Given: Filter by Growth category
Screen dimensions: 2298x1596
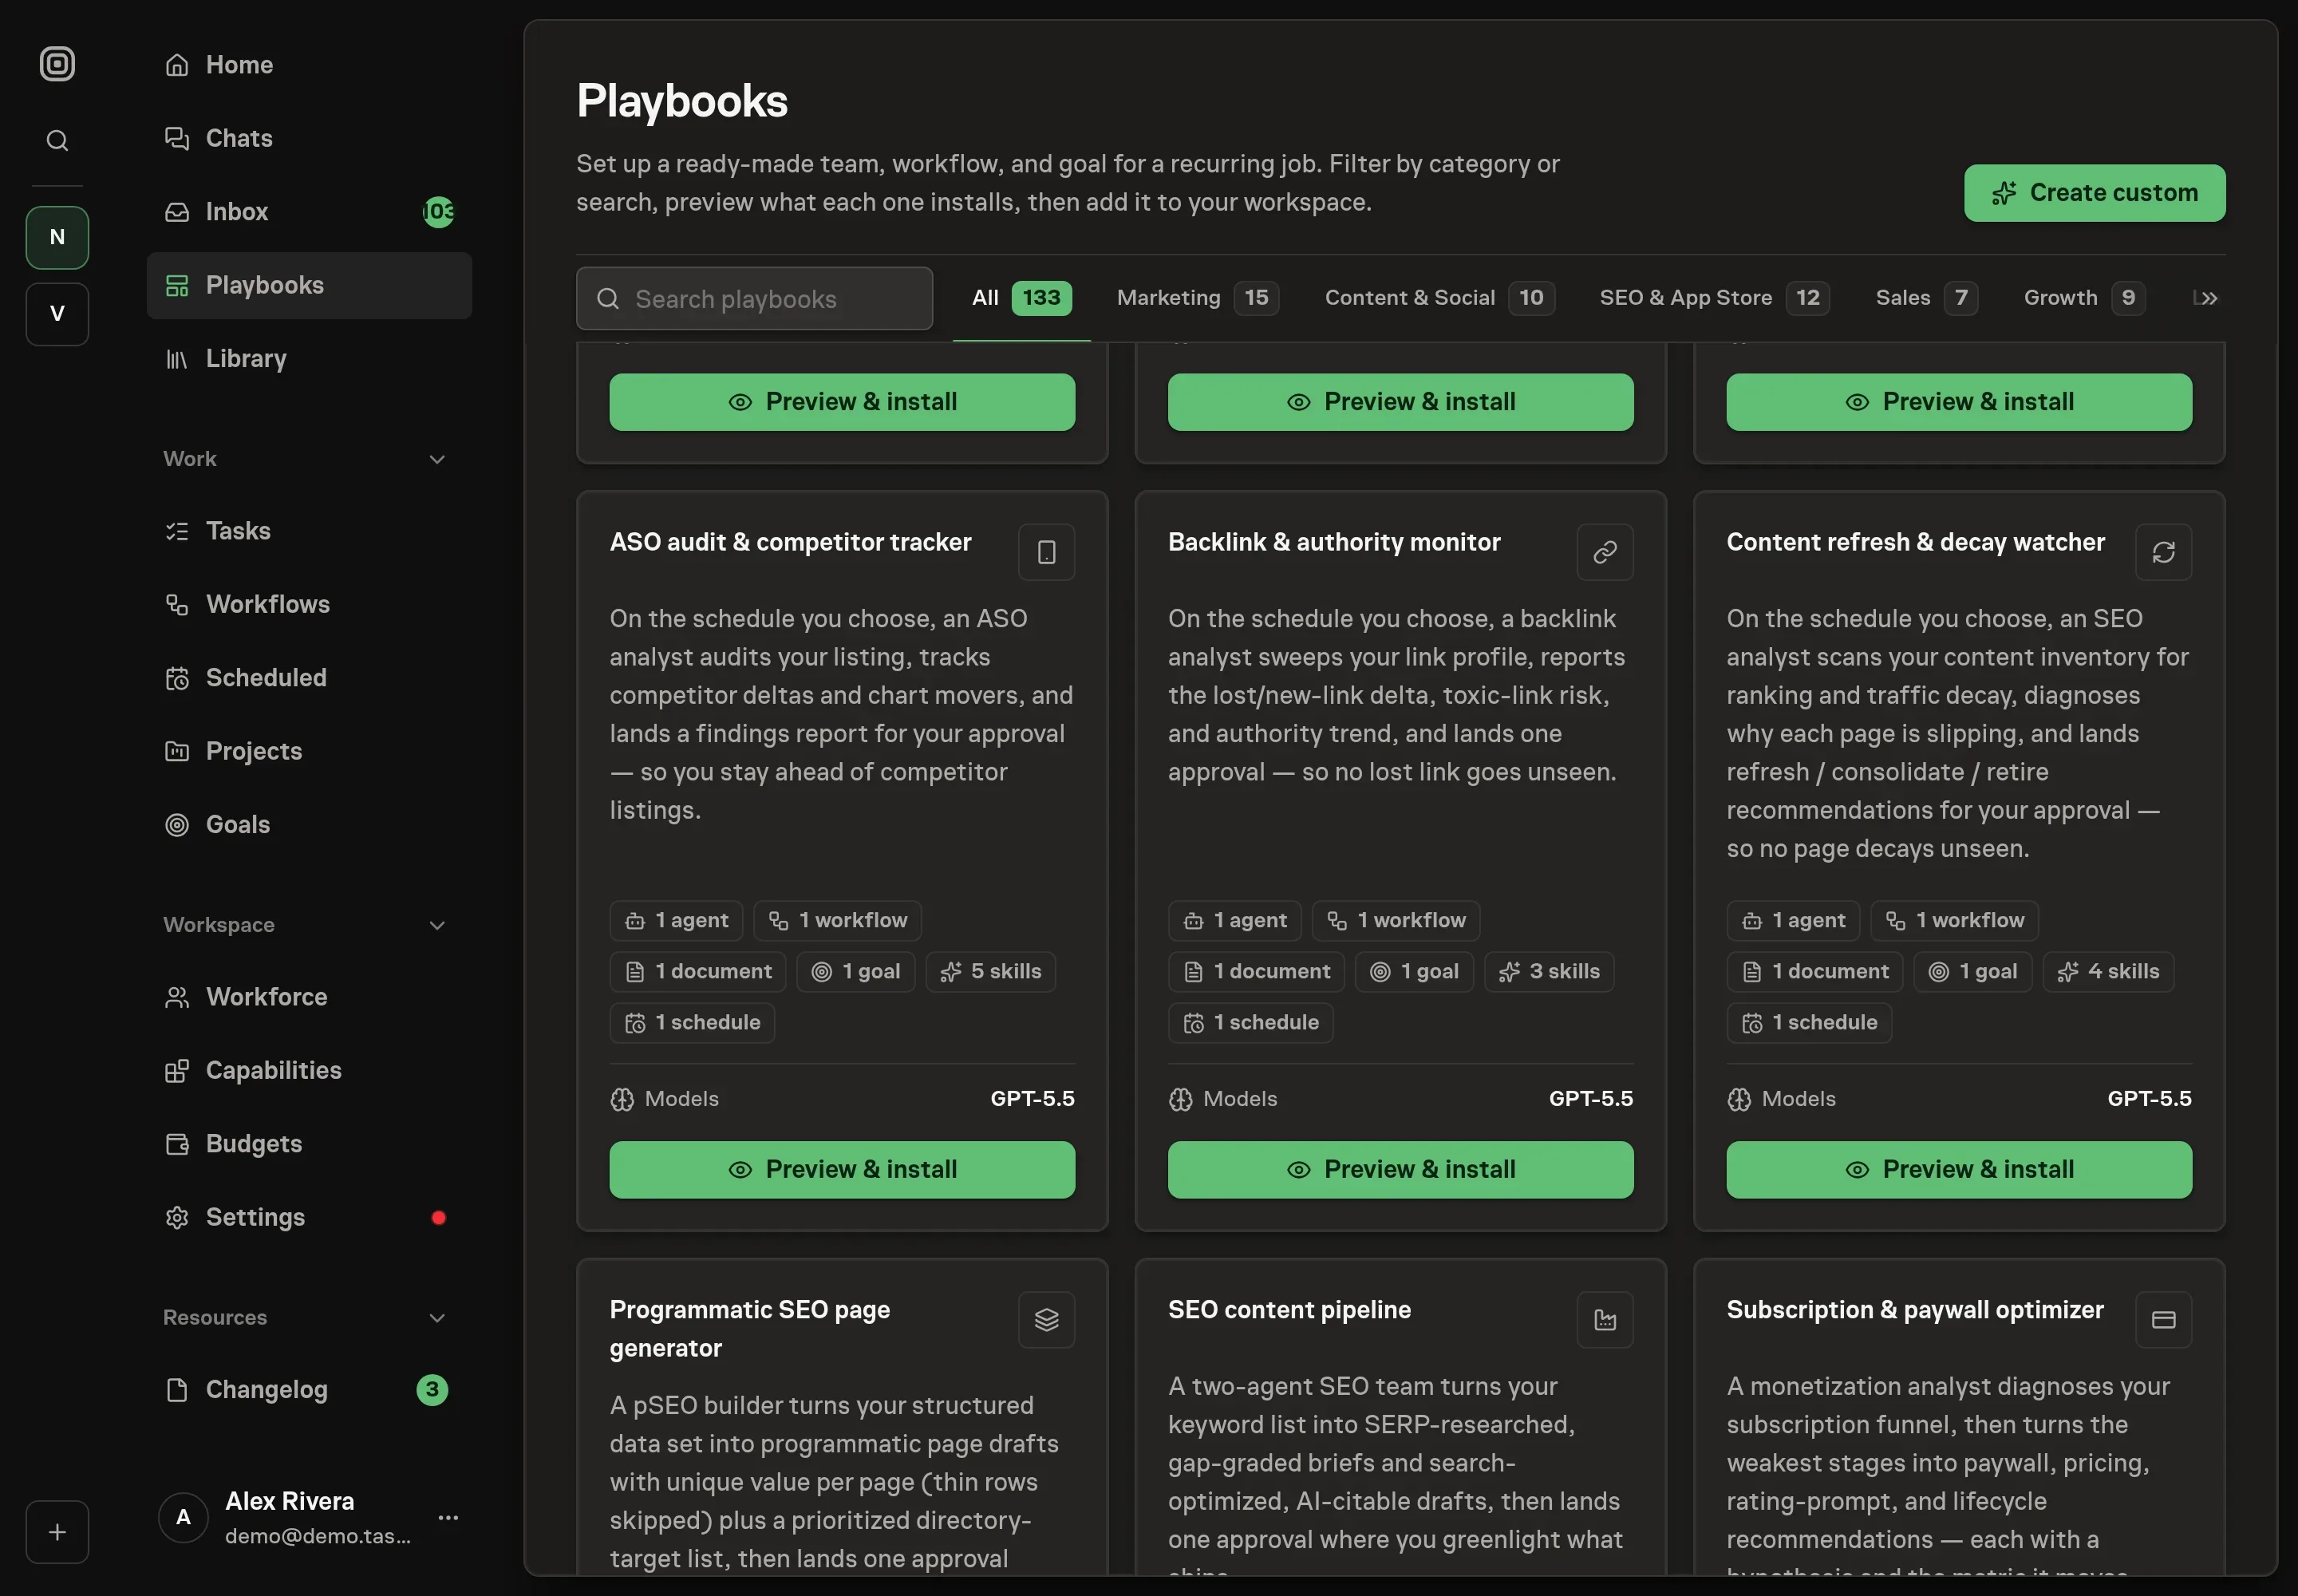Looking at the screenshot, I should pos(2084,298).
